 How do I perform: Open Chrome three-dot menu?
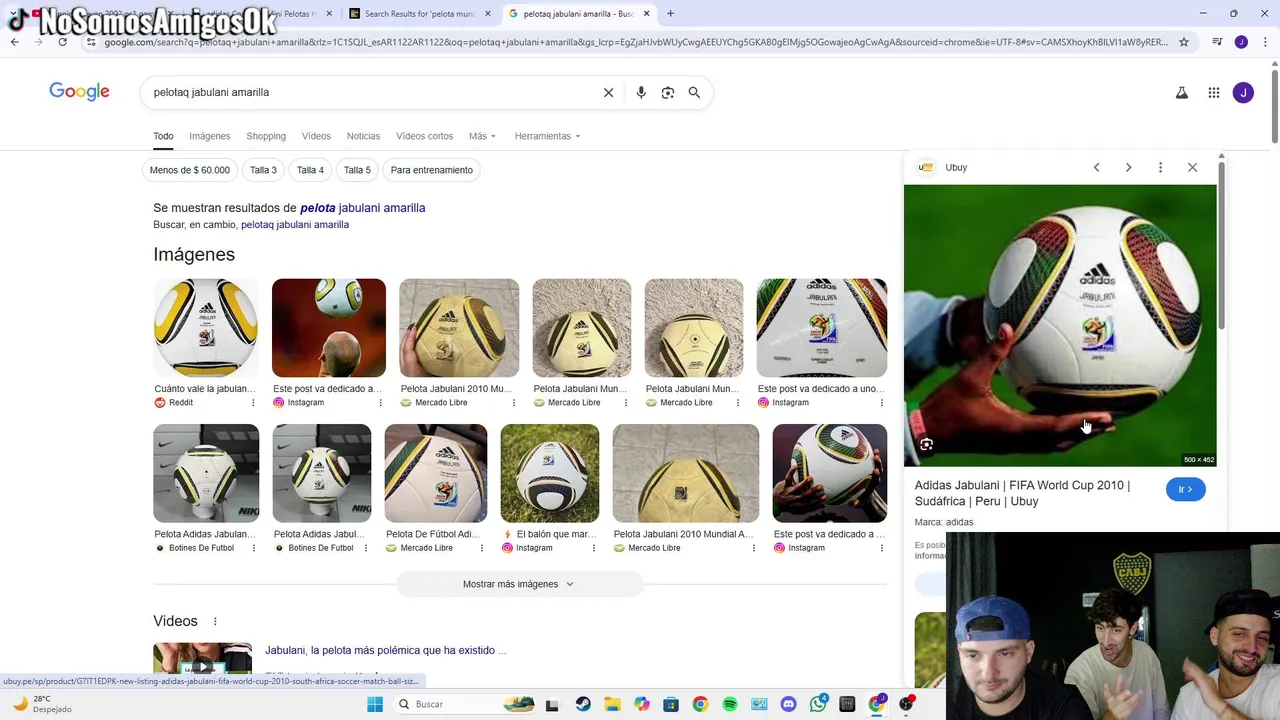click(1265, 42)
